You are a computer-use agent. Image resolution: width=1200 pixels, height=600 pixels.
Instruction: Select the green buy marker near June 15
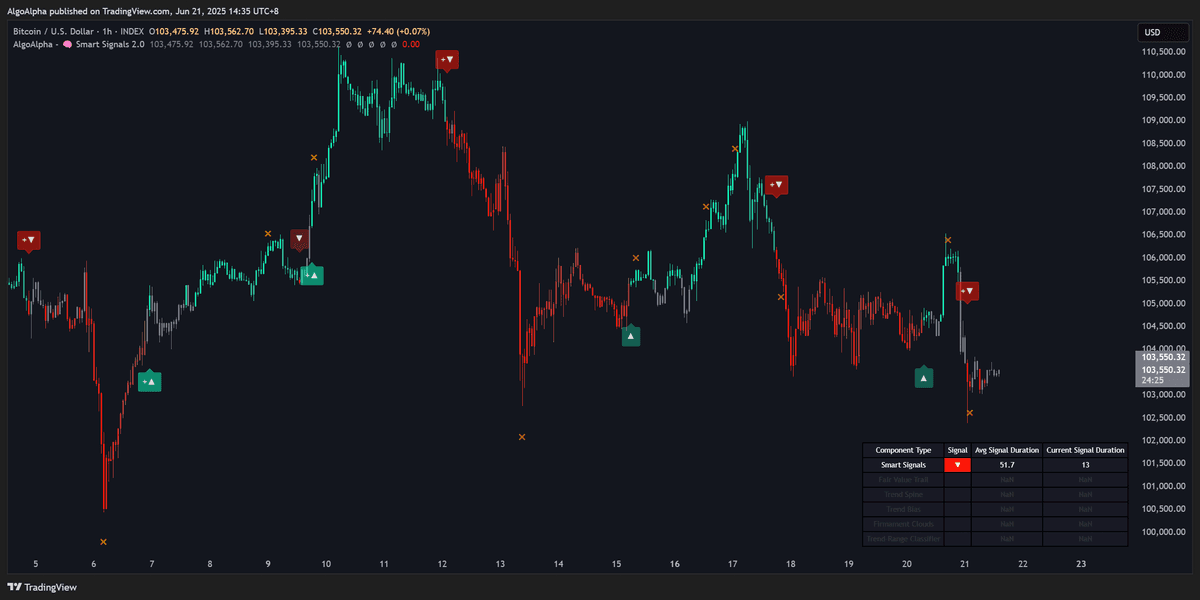tap(629, 335)
